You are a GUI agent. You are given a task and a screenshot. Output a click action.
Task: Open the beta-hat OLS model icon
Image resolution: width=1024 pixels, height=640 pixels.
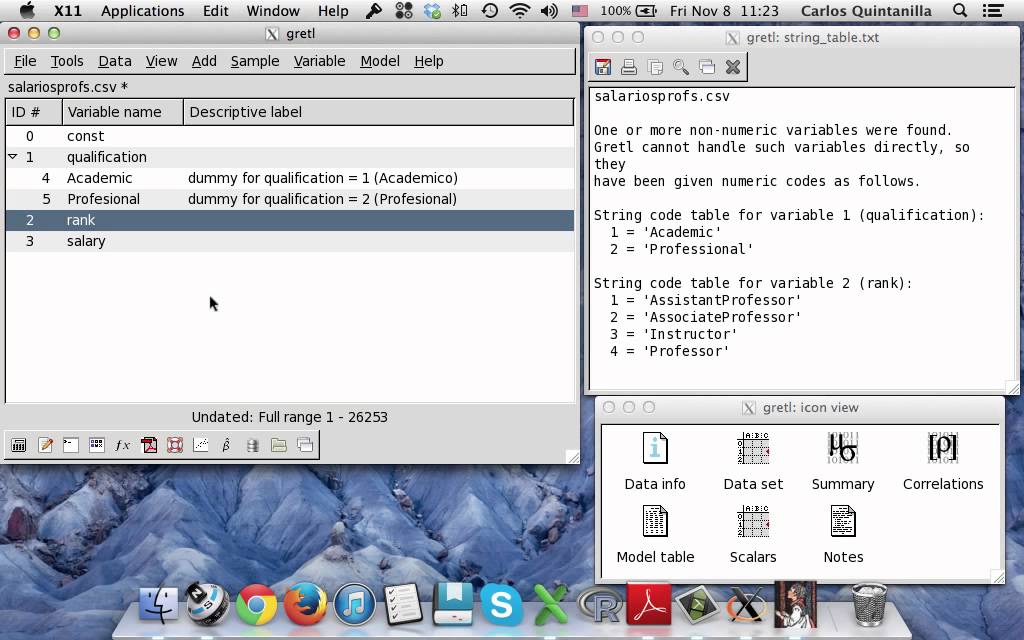point(227,445)
